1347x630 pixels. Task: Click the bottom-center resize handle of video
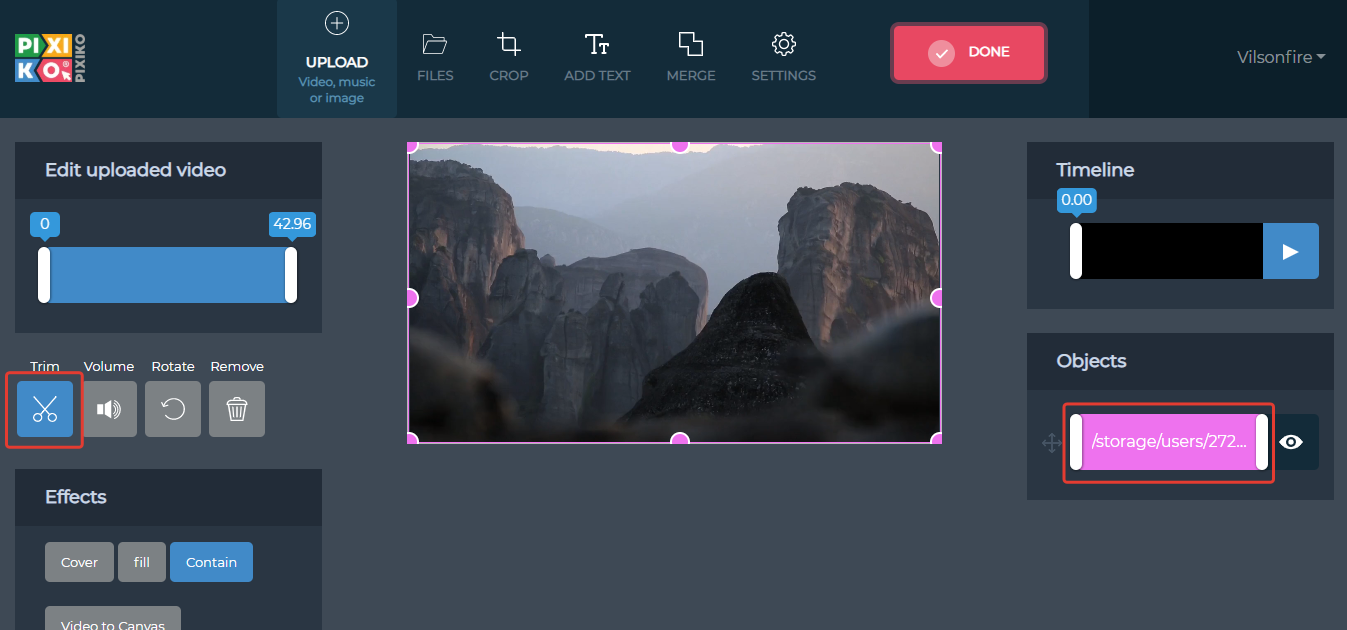coord(680,440)
